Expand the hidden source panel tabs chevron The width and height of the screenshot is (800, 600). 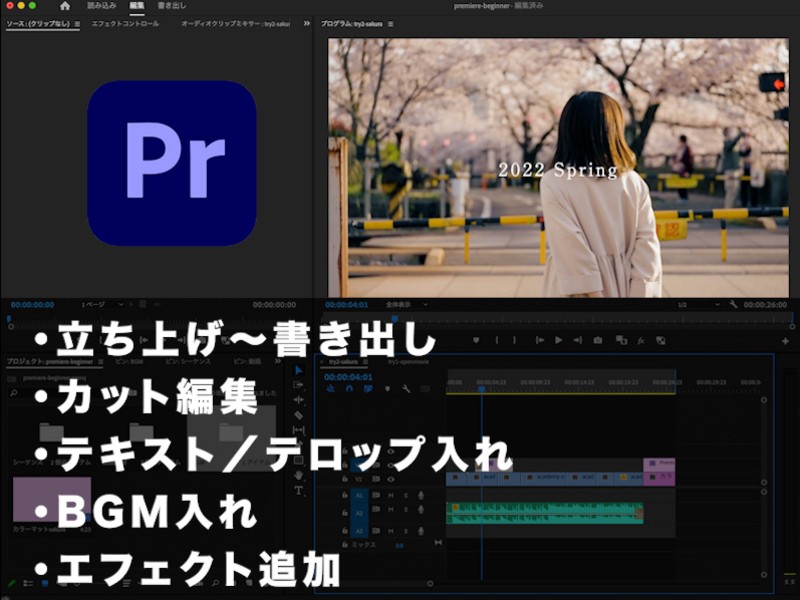click(x=307, y=23)
